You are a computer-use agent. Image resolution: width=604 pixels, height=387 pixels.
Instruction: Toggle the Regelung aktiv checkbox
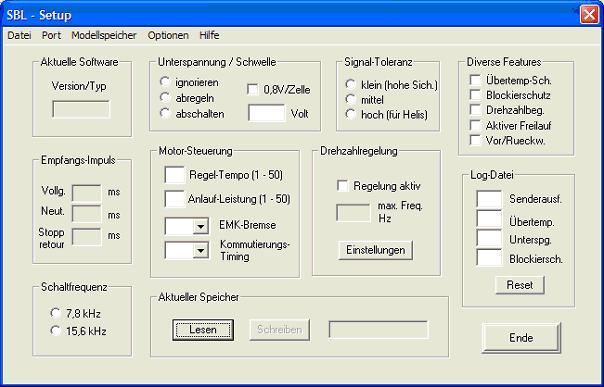pyautogui.click(x=342, y=186)
